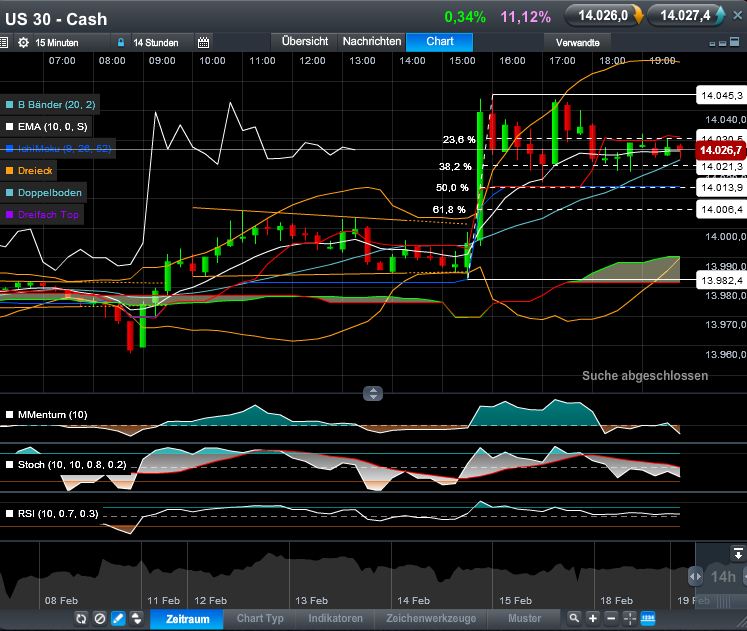Select the Chart tab
Screen dimensions: 747x631
(440, 41)
